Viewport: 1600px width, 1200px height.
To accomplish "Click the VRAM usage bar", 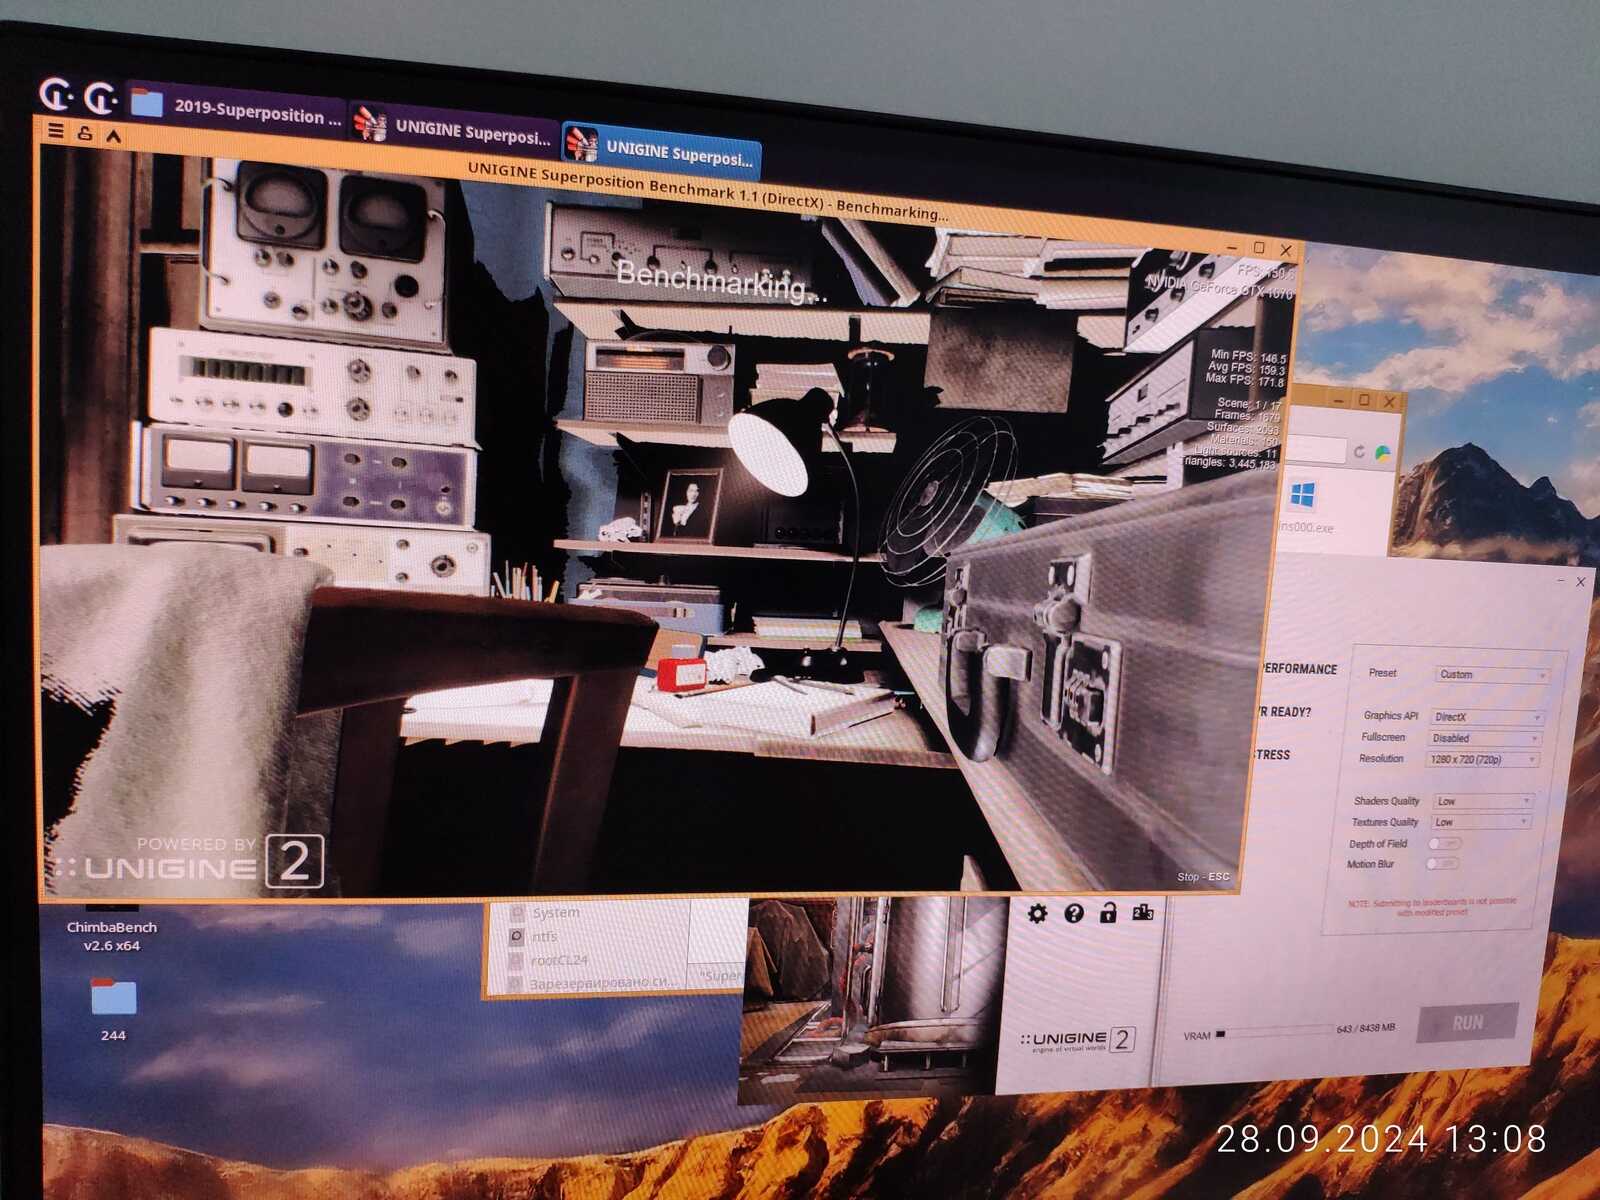I will (1274, 1032).
